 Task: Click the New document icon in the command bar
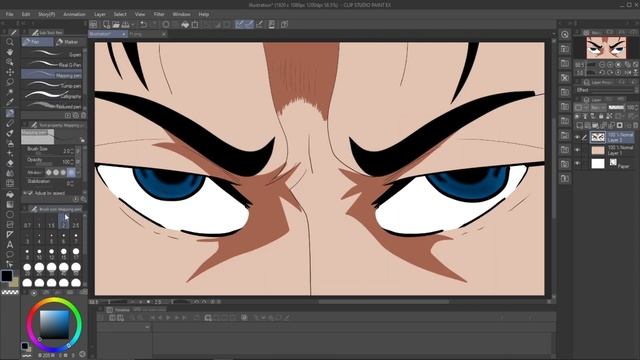click(x=107, y=24)
